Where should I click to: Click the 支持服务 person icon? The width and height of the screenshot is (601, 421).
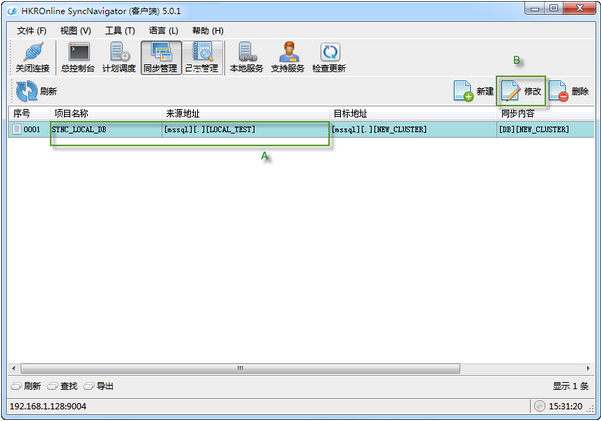(x=289, y=52)
